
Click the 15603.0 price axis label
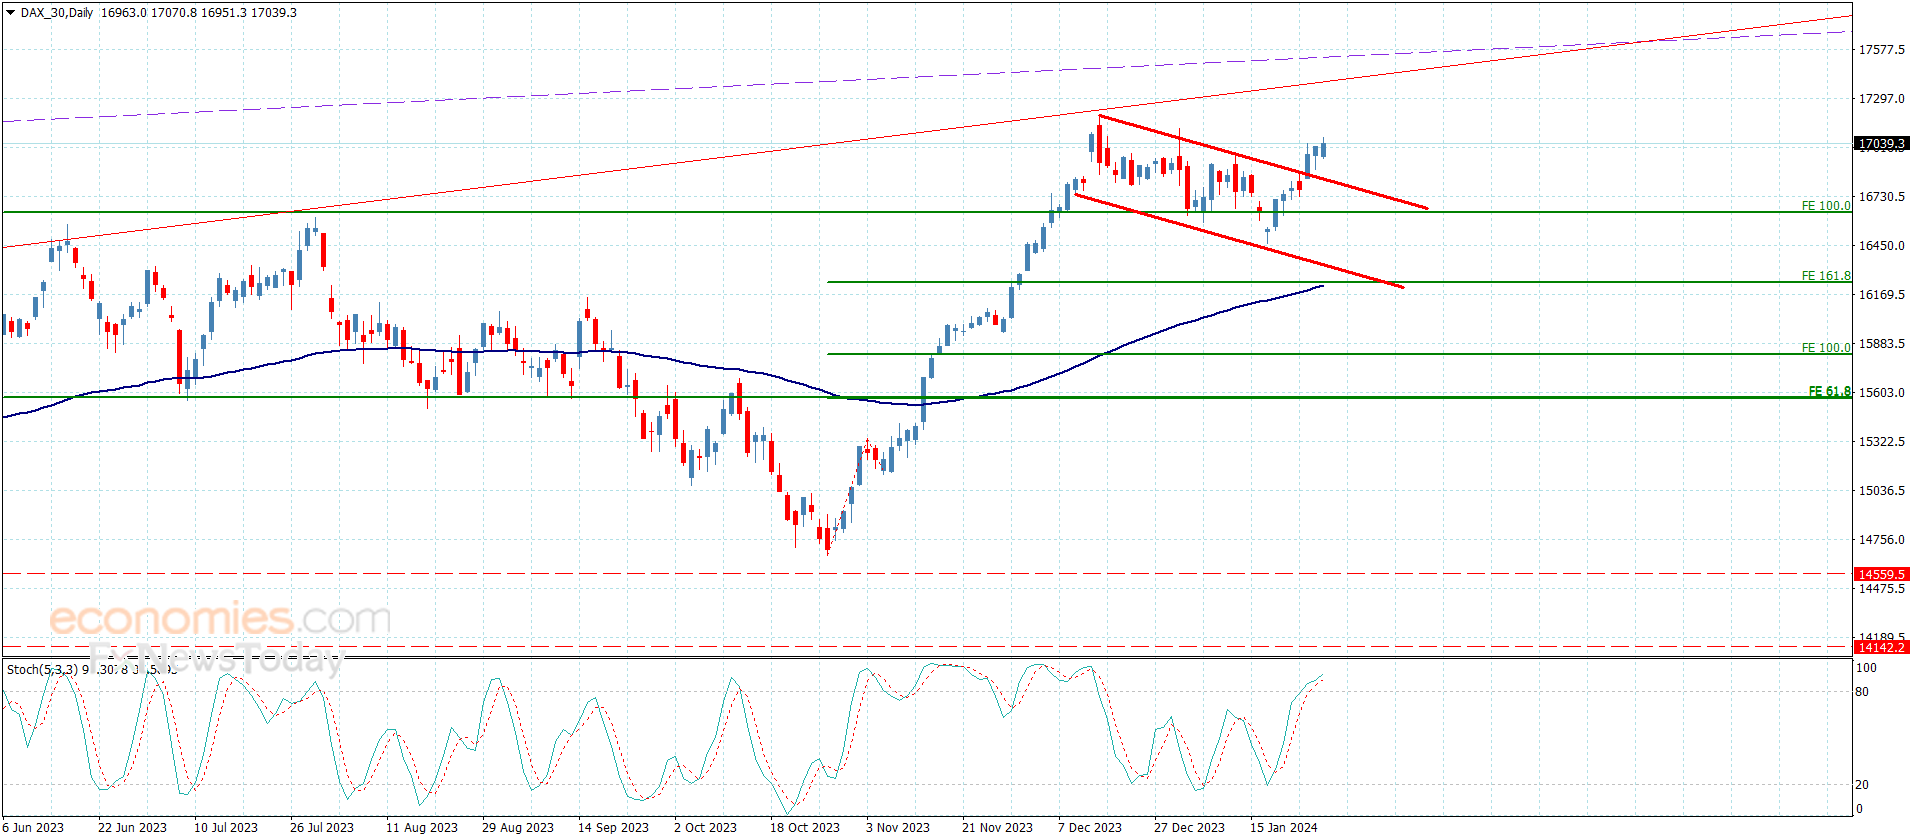(1881, 392)
